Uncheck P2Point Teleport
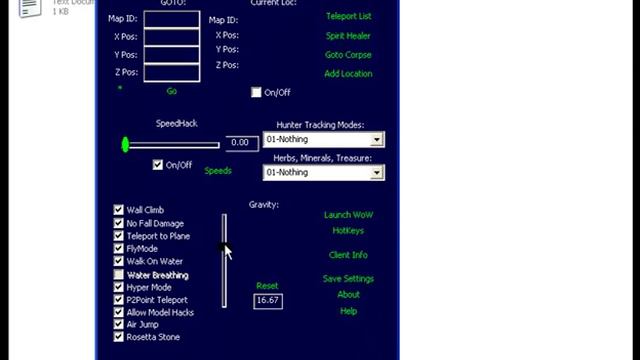The image size is (640, 360). pyautogui.click(x=118, y=300)
